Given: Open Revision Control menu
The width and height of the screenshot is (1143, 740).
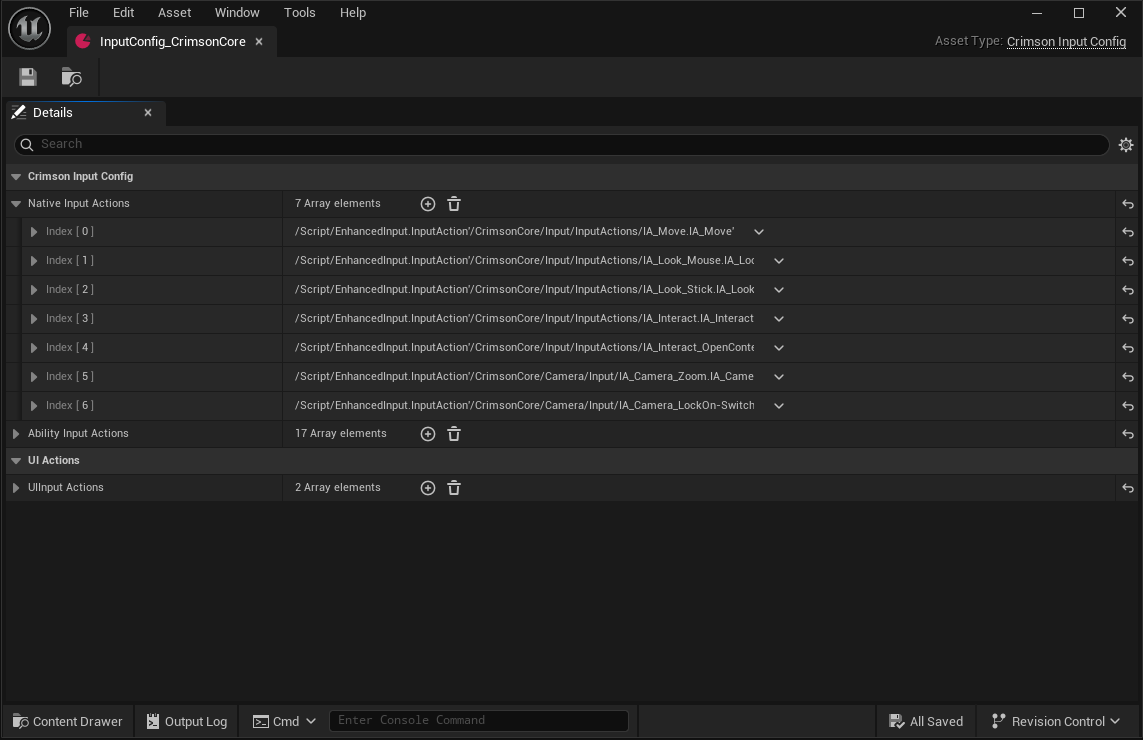Looking at the screenshot, I should 1056,721.
